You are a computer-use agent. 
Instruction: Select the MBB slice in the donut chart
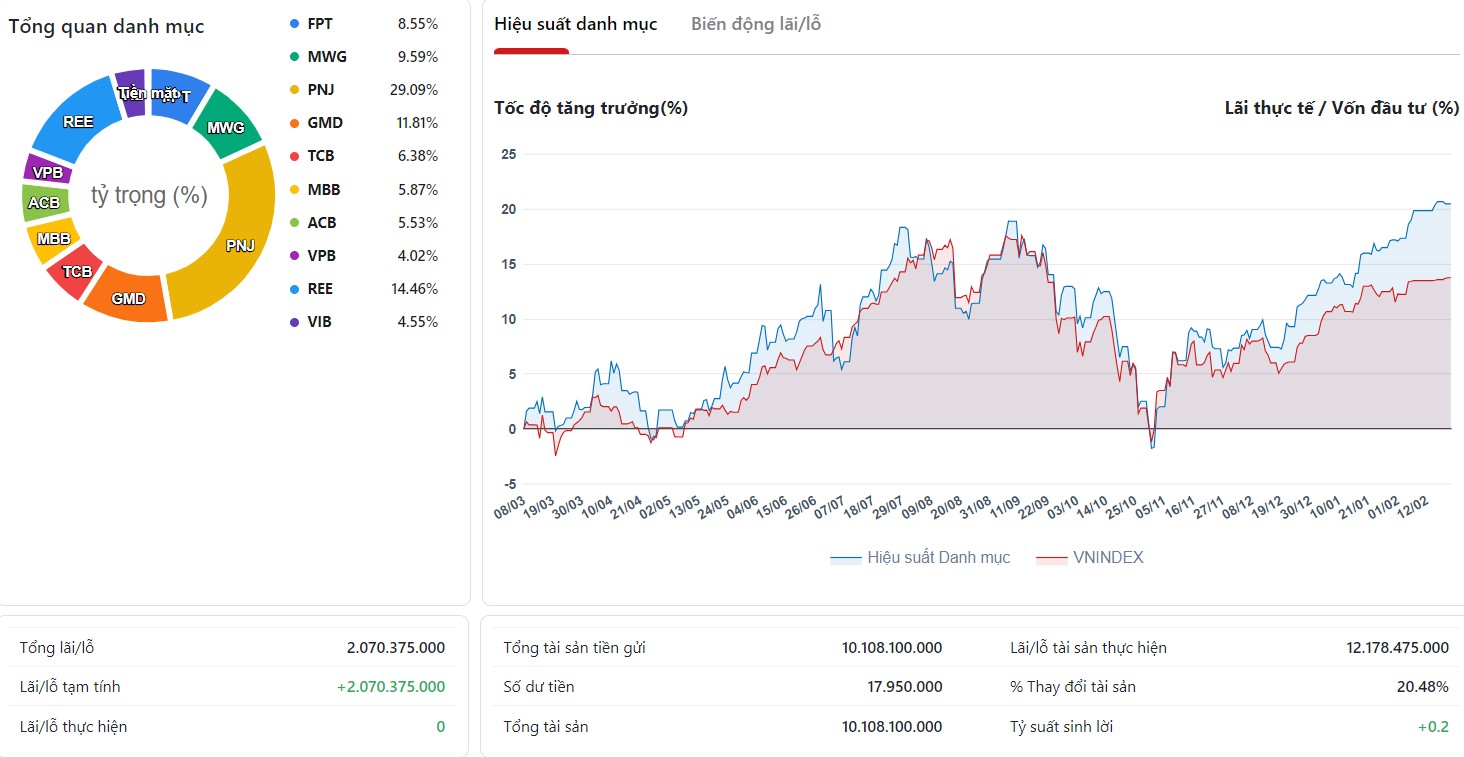click(54, 239)
